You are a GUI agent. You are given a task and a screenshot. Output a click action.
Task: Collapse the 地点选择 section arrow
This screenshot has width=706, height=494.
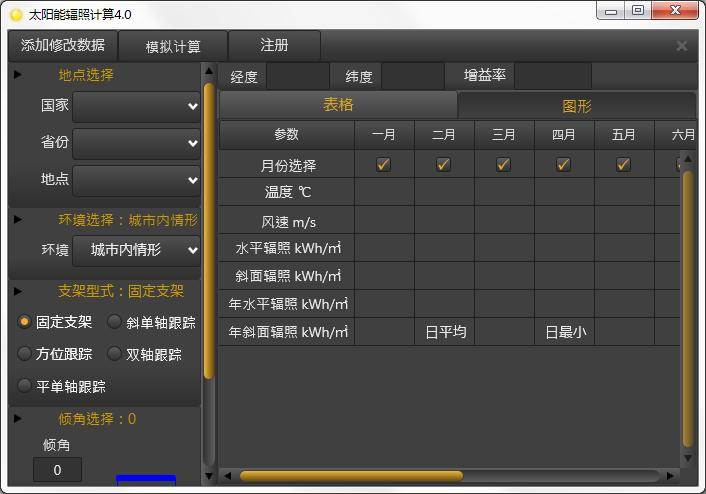[x=18, y=75]
